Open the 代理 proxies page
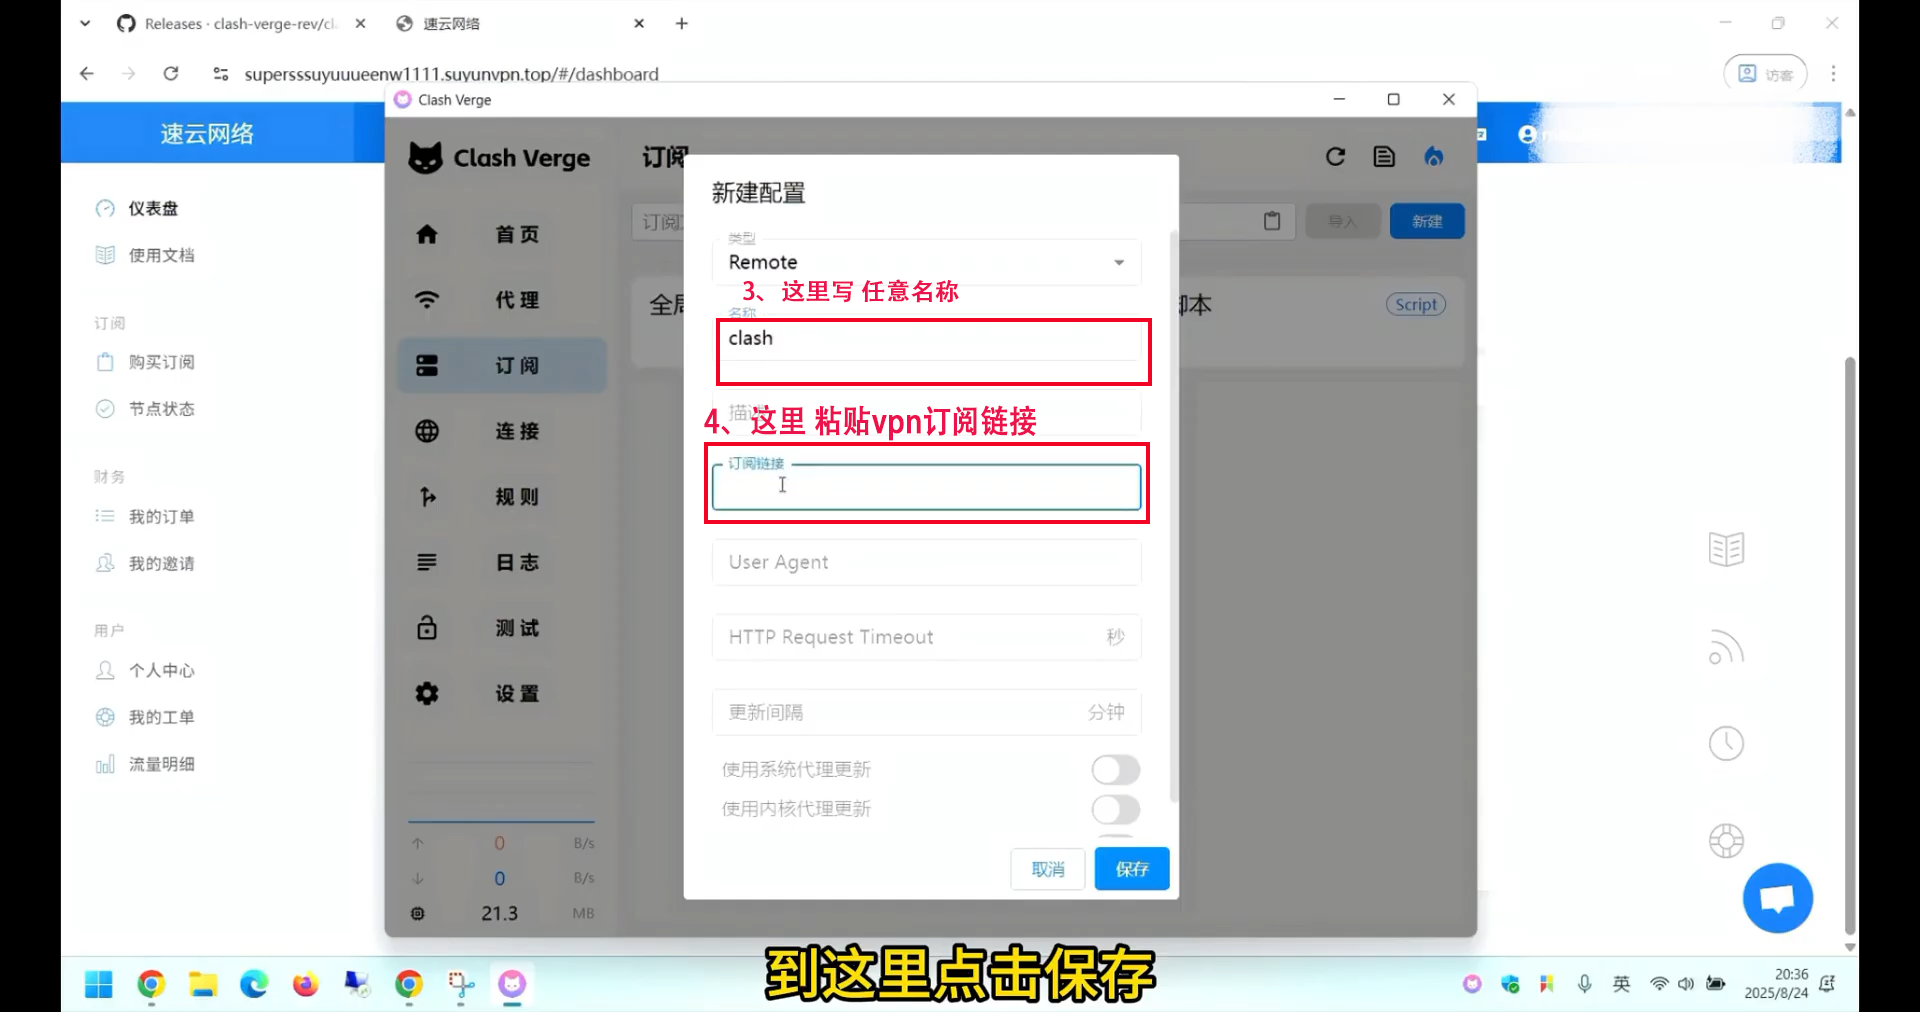This screenshot has width=1920, height=1012. (501, 300)
